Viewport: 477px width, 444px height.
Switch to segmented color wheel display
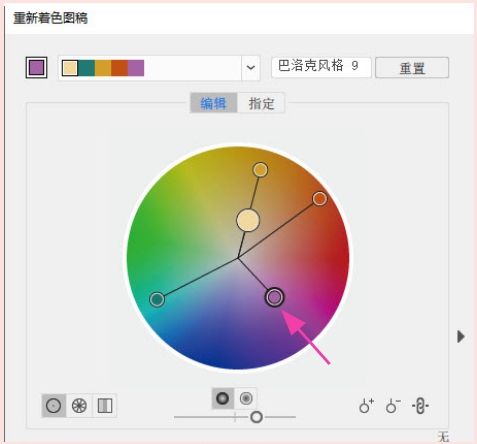[x=79, y=405]
